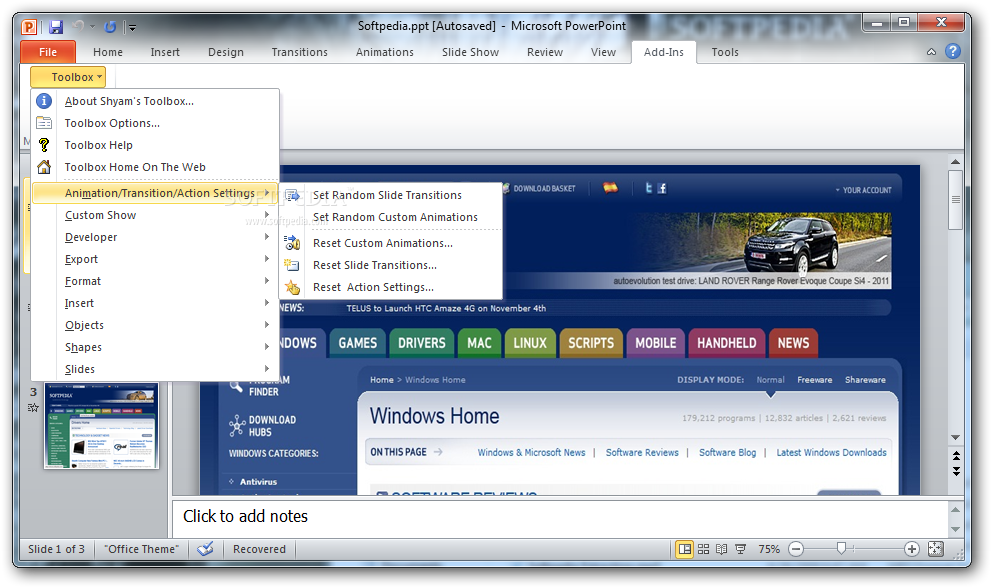
Task: Open PowerPoint Help question mark icon
Action: point(953,51)
